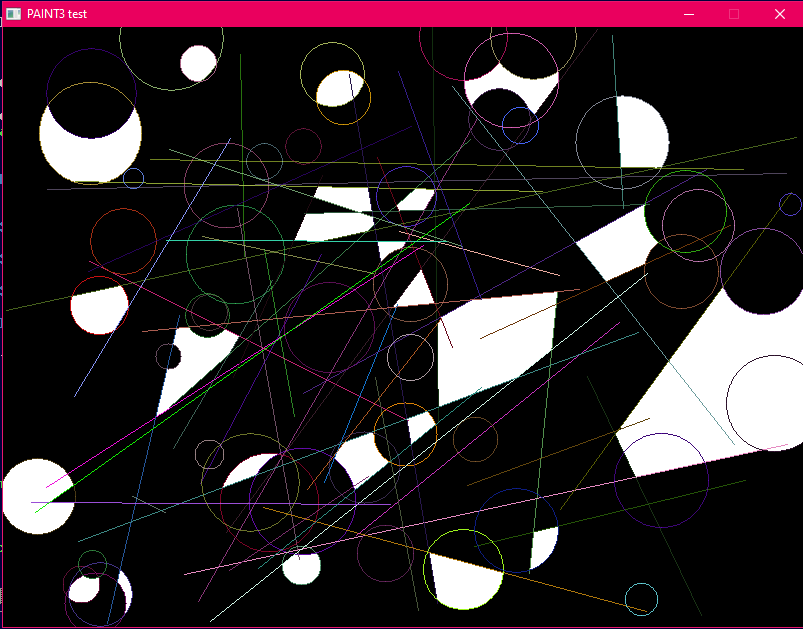Click the dark-outlined circle inside right white shape

point(765,403)
